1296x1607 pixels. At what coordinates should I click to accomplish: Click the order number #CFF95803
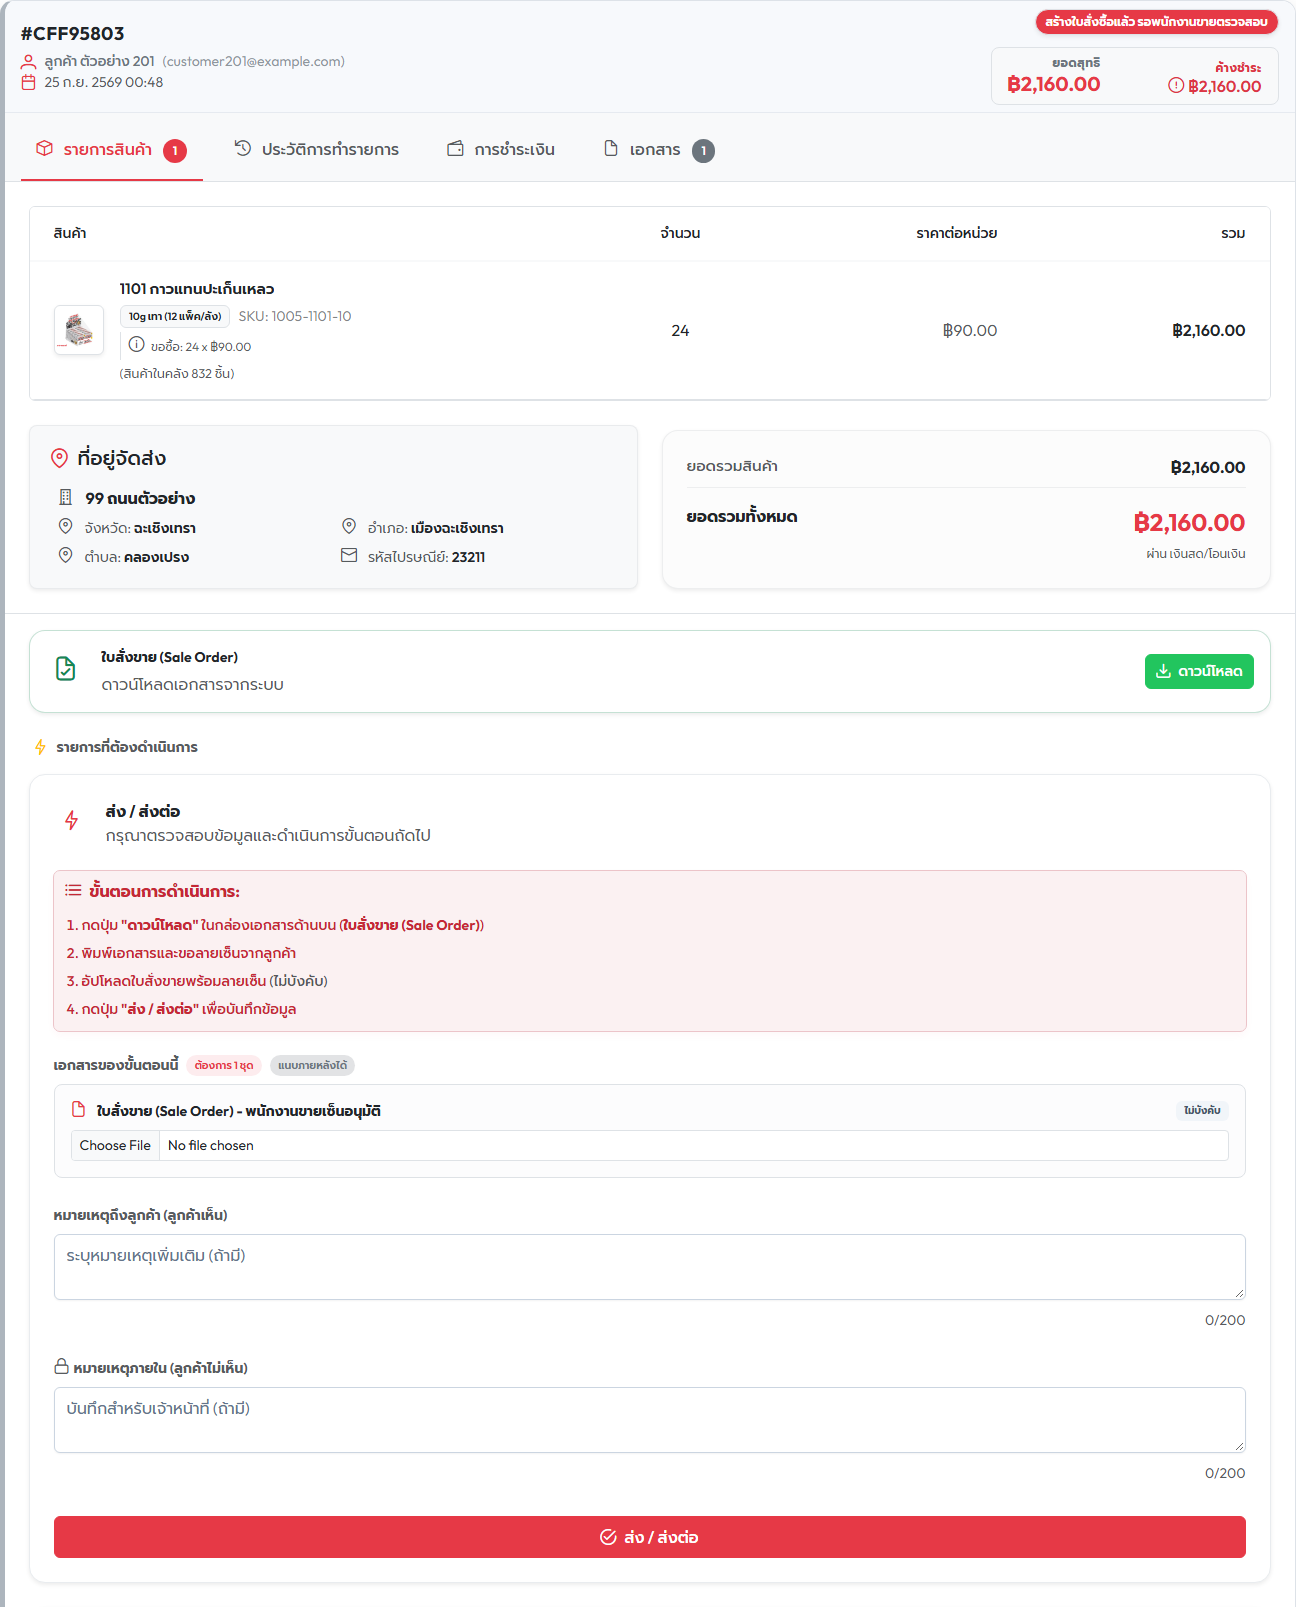73,34
